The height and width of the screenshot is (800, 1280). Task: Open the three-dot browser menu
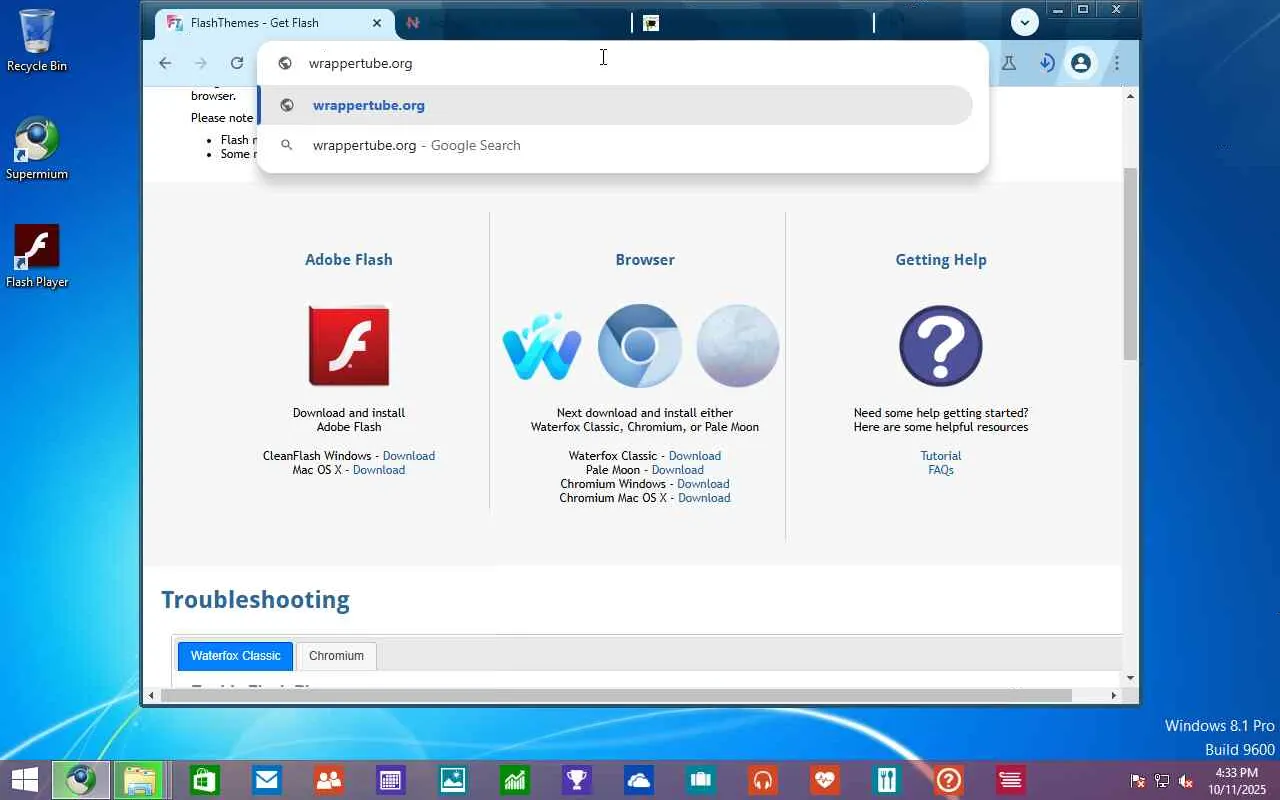[1117, 63]
